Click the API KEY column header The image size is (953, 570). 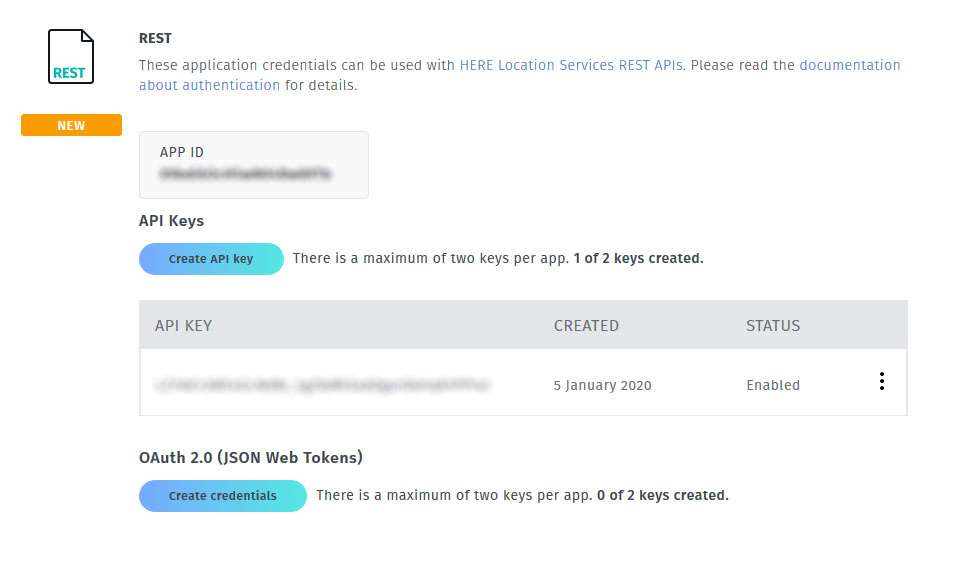pyautogui.click(x=184, y=325)
